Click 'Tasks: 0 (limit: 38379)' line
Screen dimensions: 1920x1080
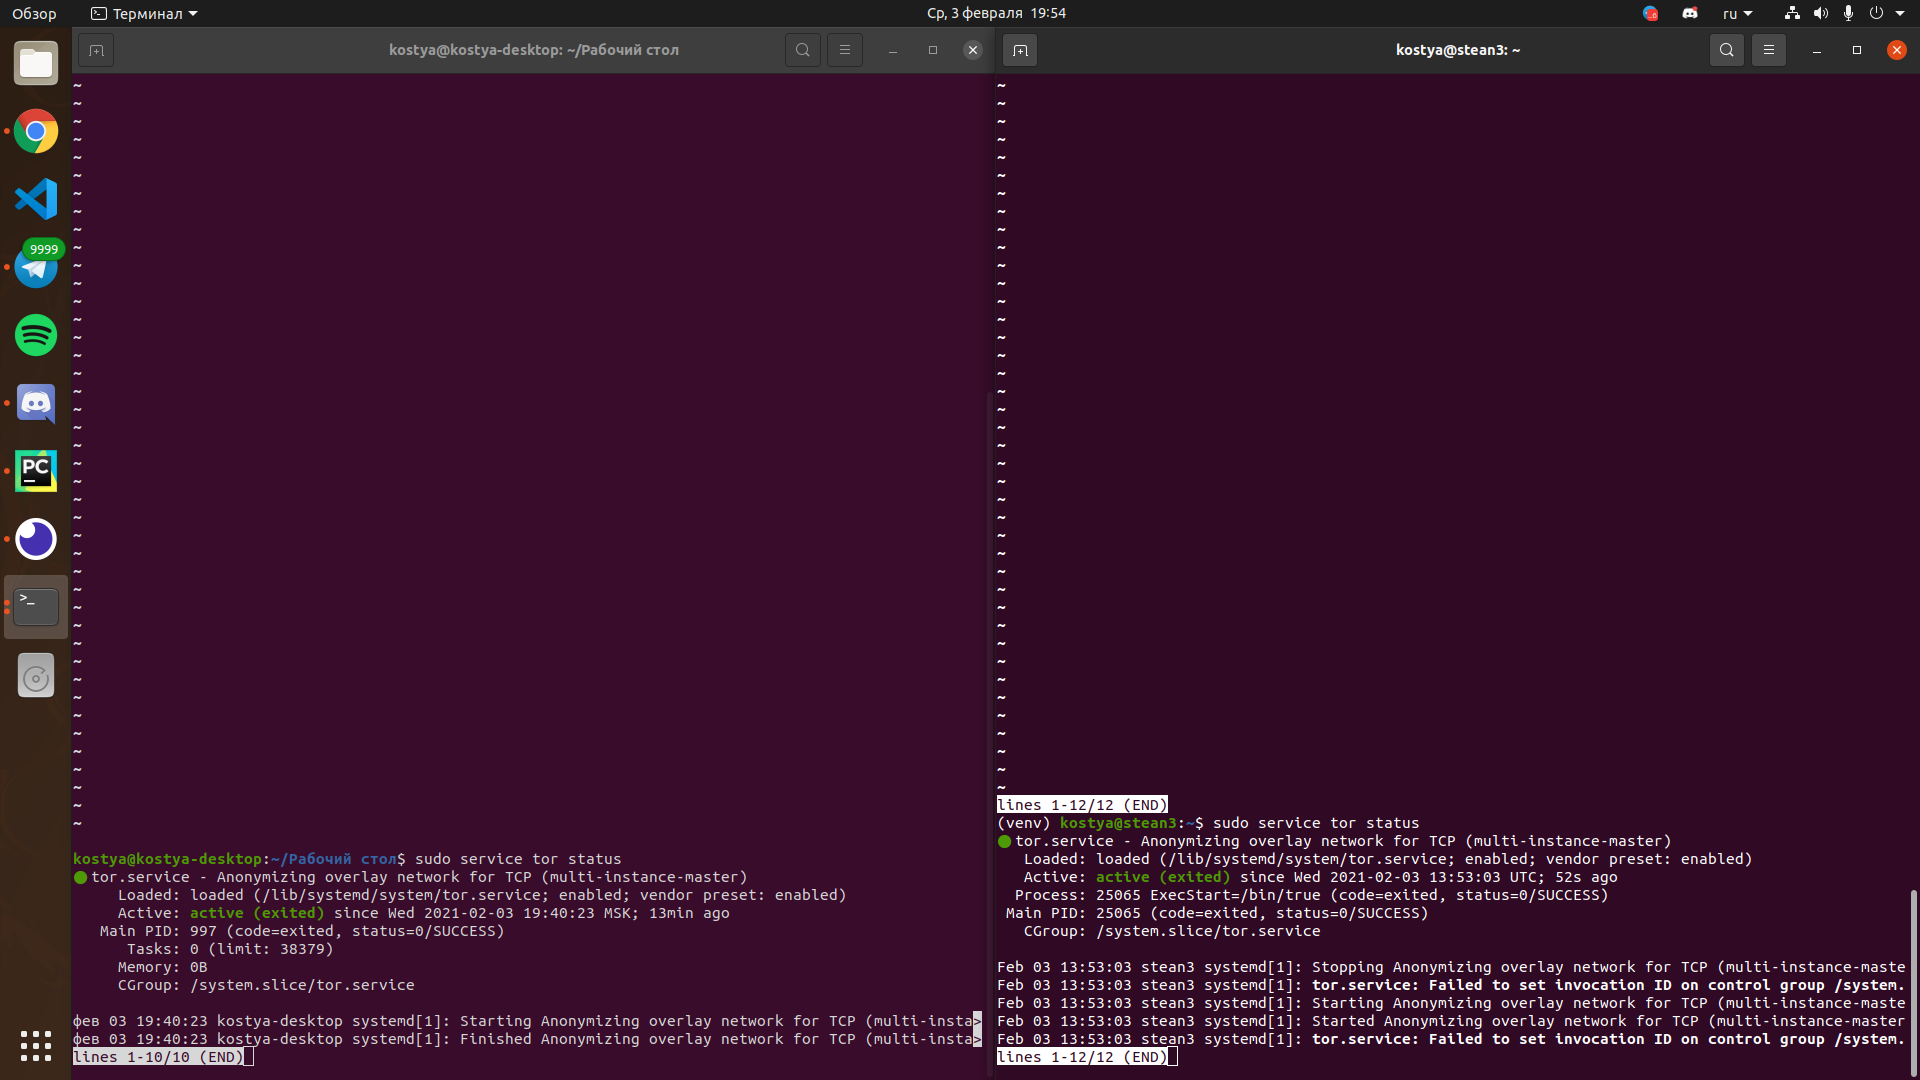click(x=230, y=949)
